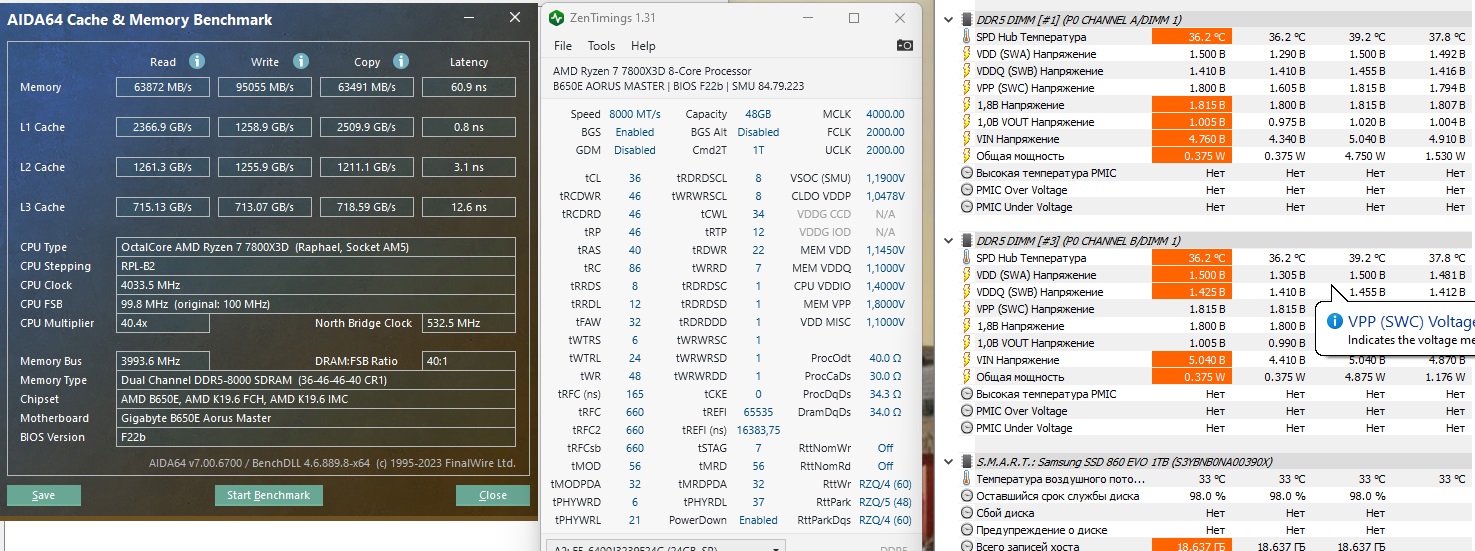1475x551 pixels.
Task: Open the Help menu in ZenTimings
Action: (x=643, y=46)
